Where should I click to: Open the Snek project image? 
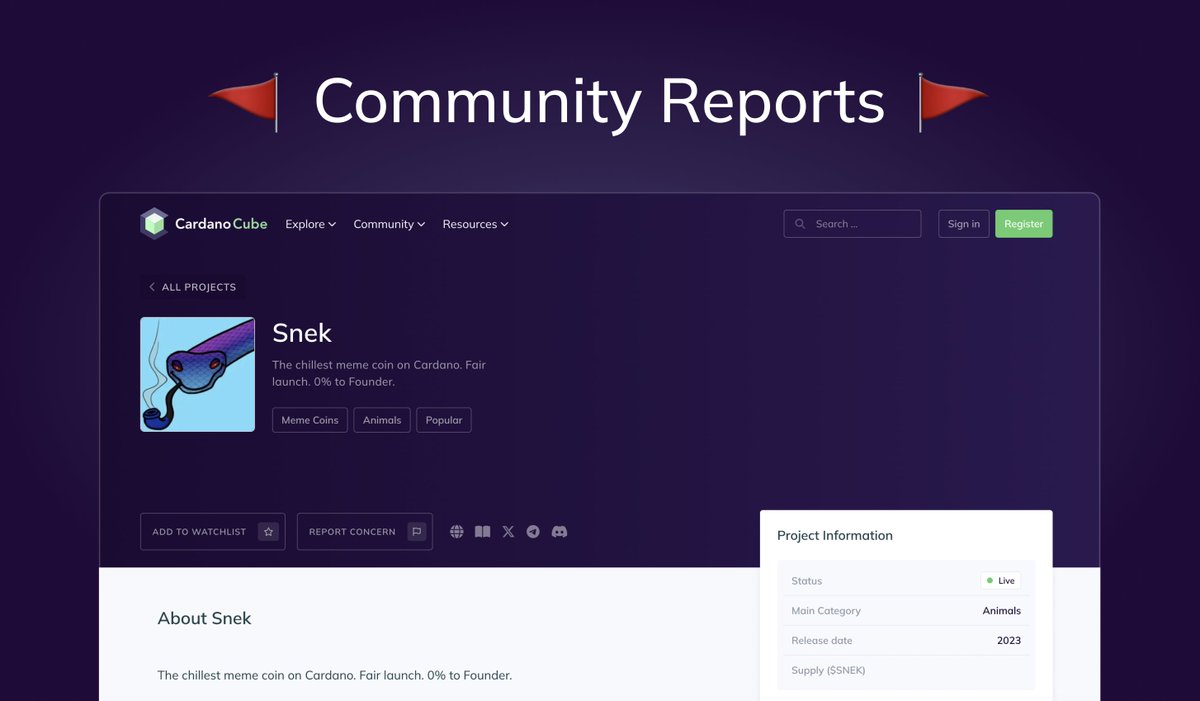[x=198, y=374]
